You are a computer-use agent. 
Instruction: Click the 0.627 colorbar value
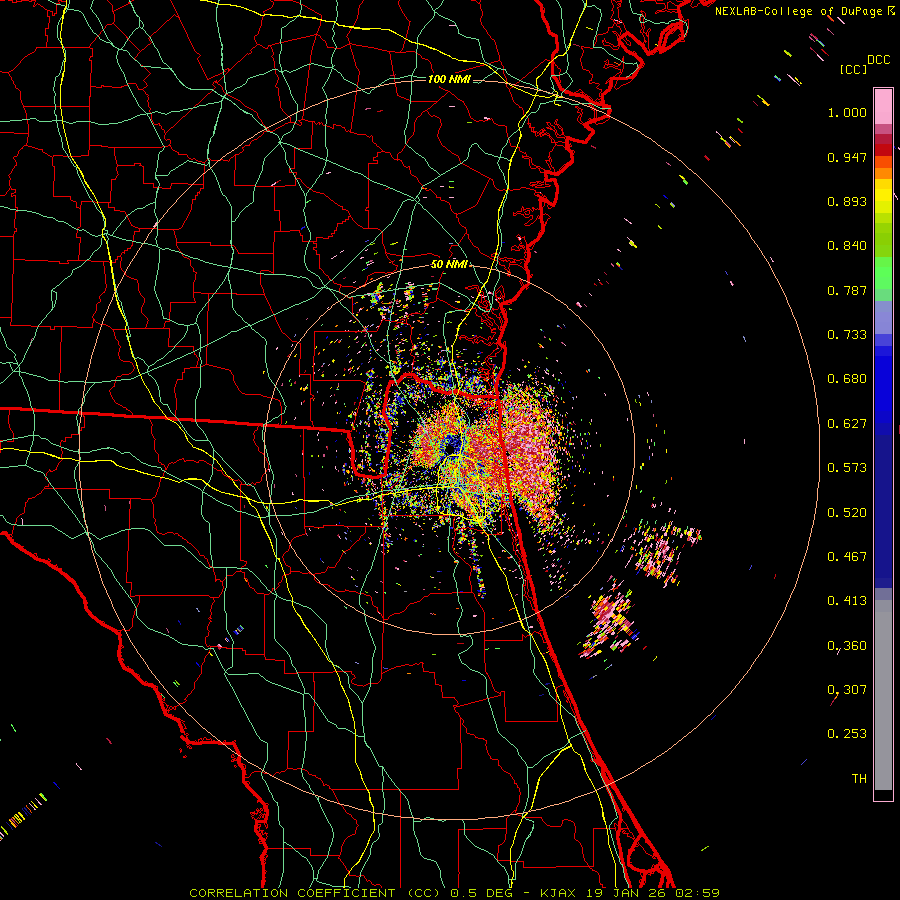click(x=847, y=424)
